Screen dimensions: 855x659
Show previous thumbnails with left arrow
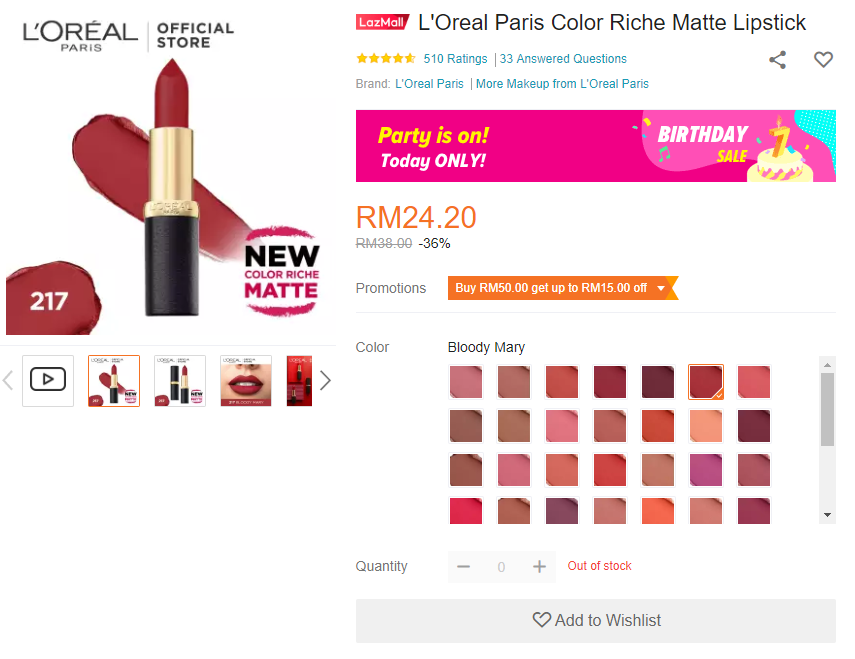8,380
